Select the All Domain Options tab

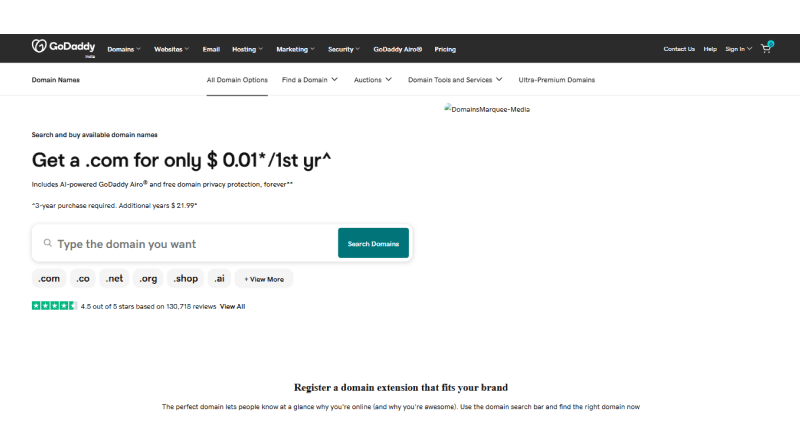[237, 79]
